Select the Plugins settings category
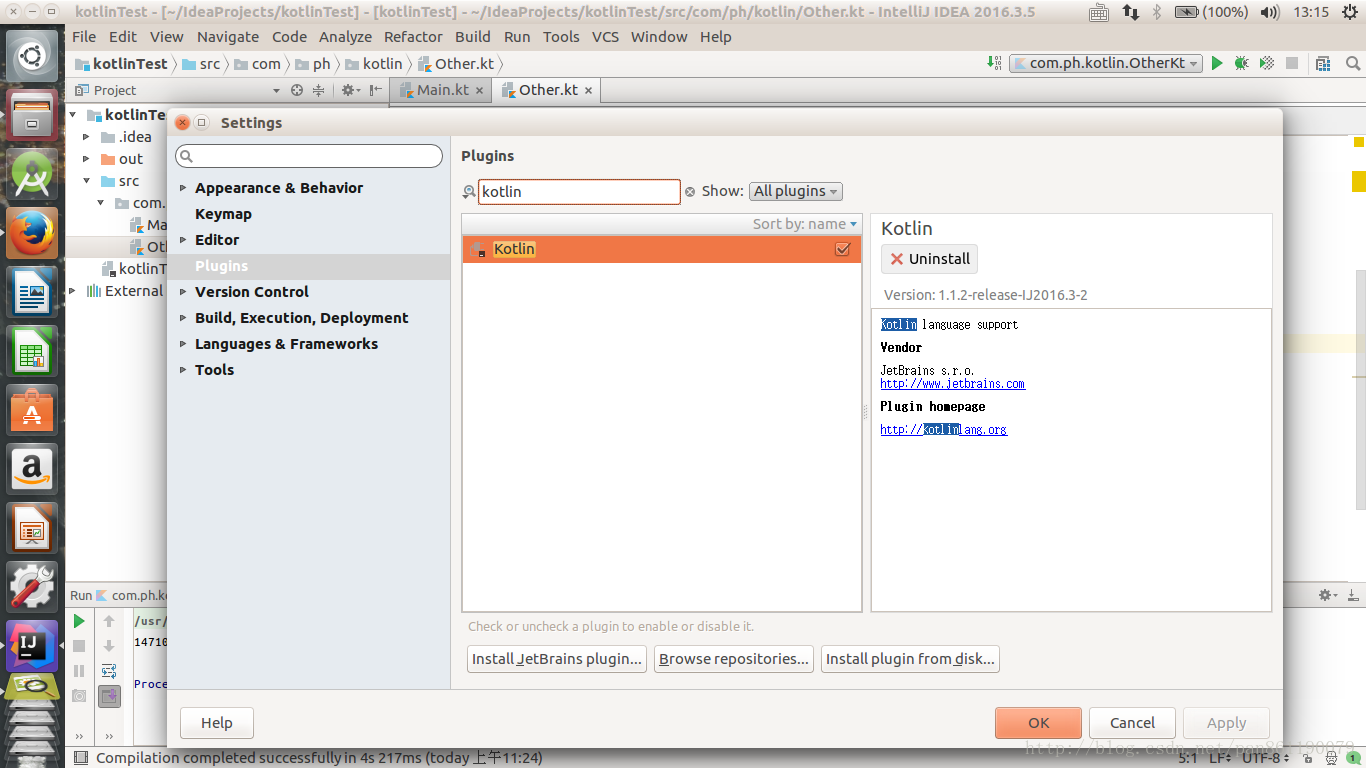Viewport: 1366px width, 768px height. click(x=309, y=266)
